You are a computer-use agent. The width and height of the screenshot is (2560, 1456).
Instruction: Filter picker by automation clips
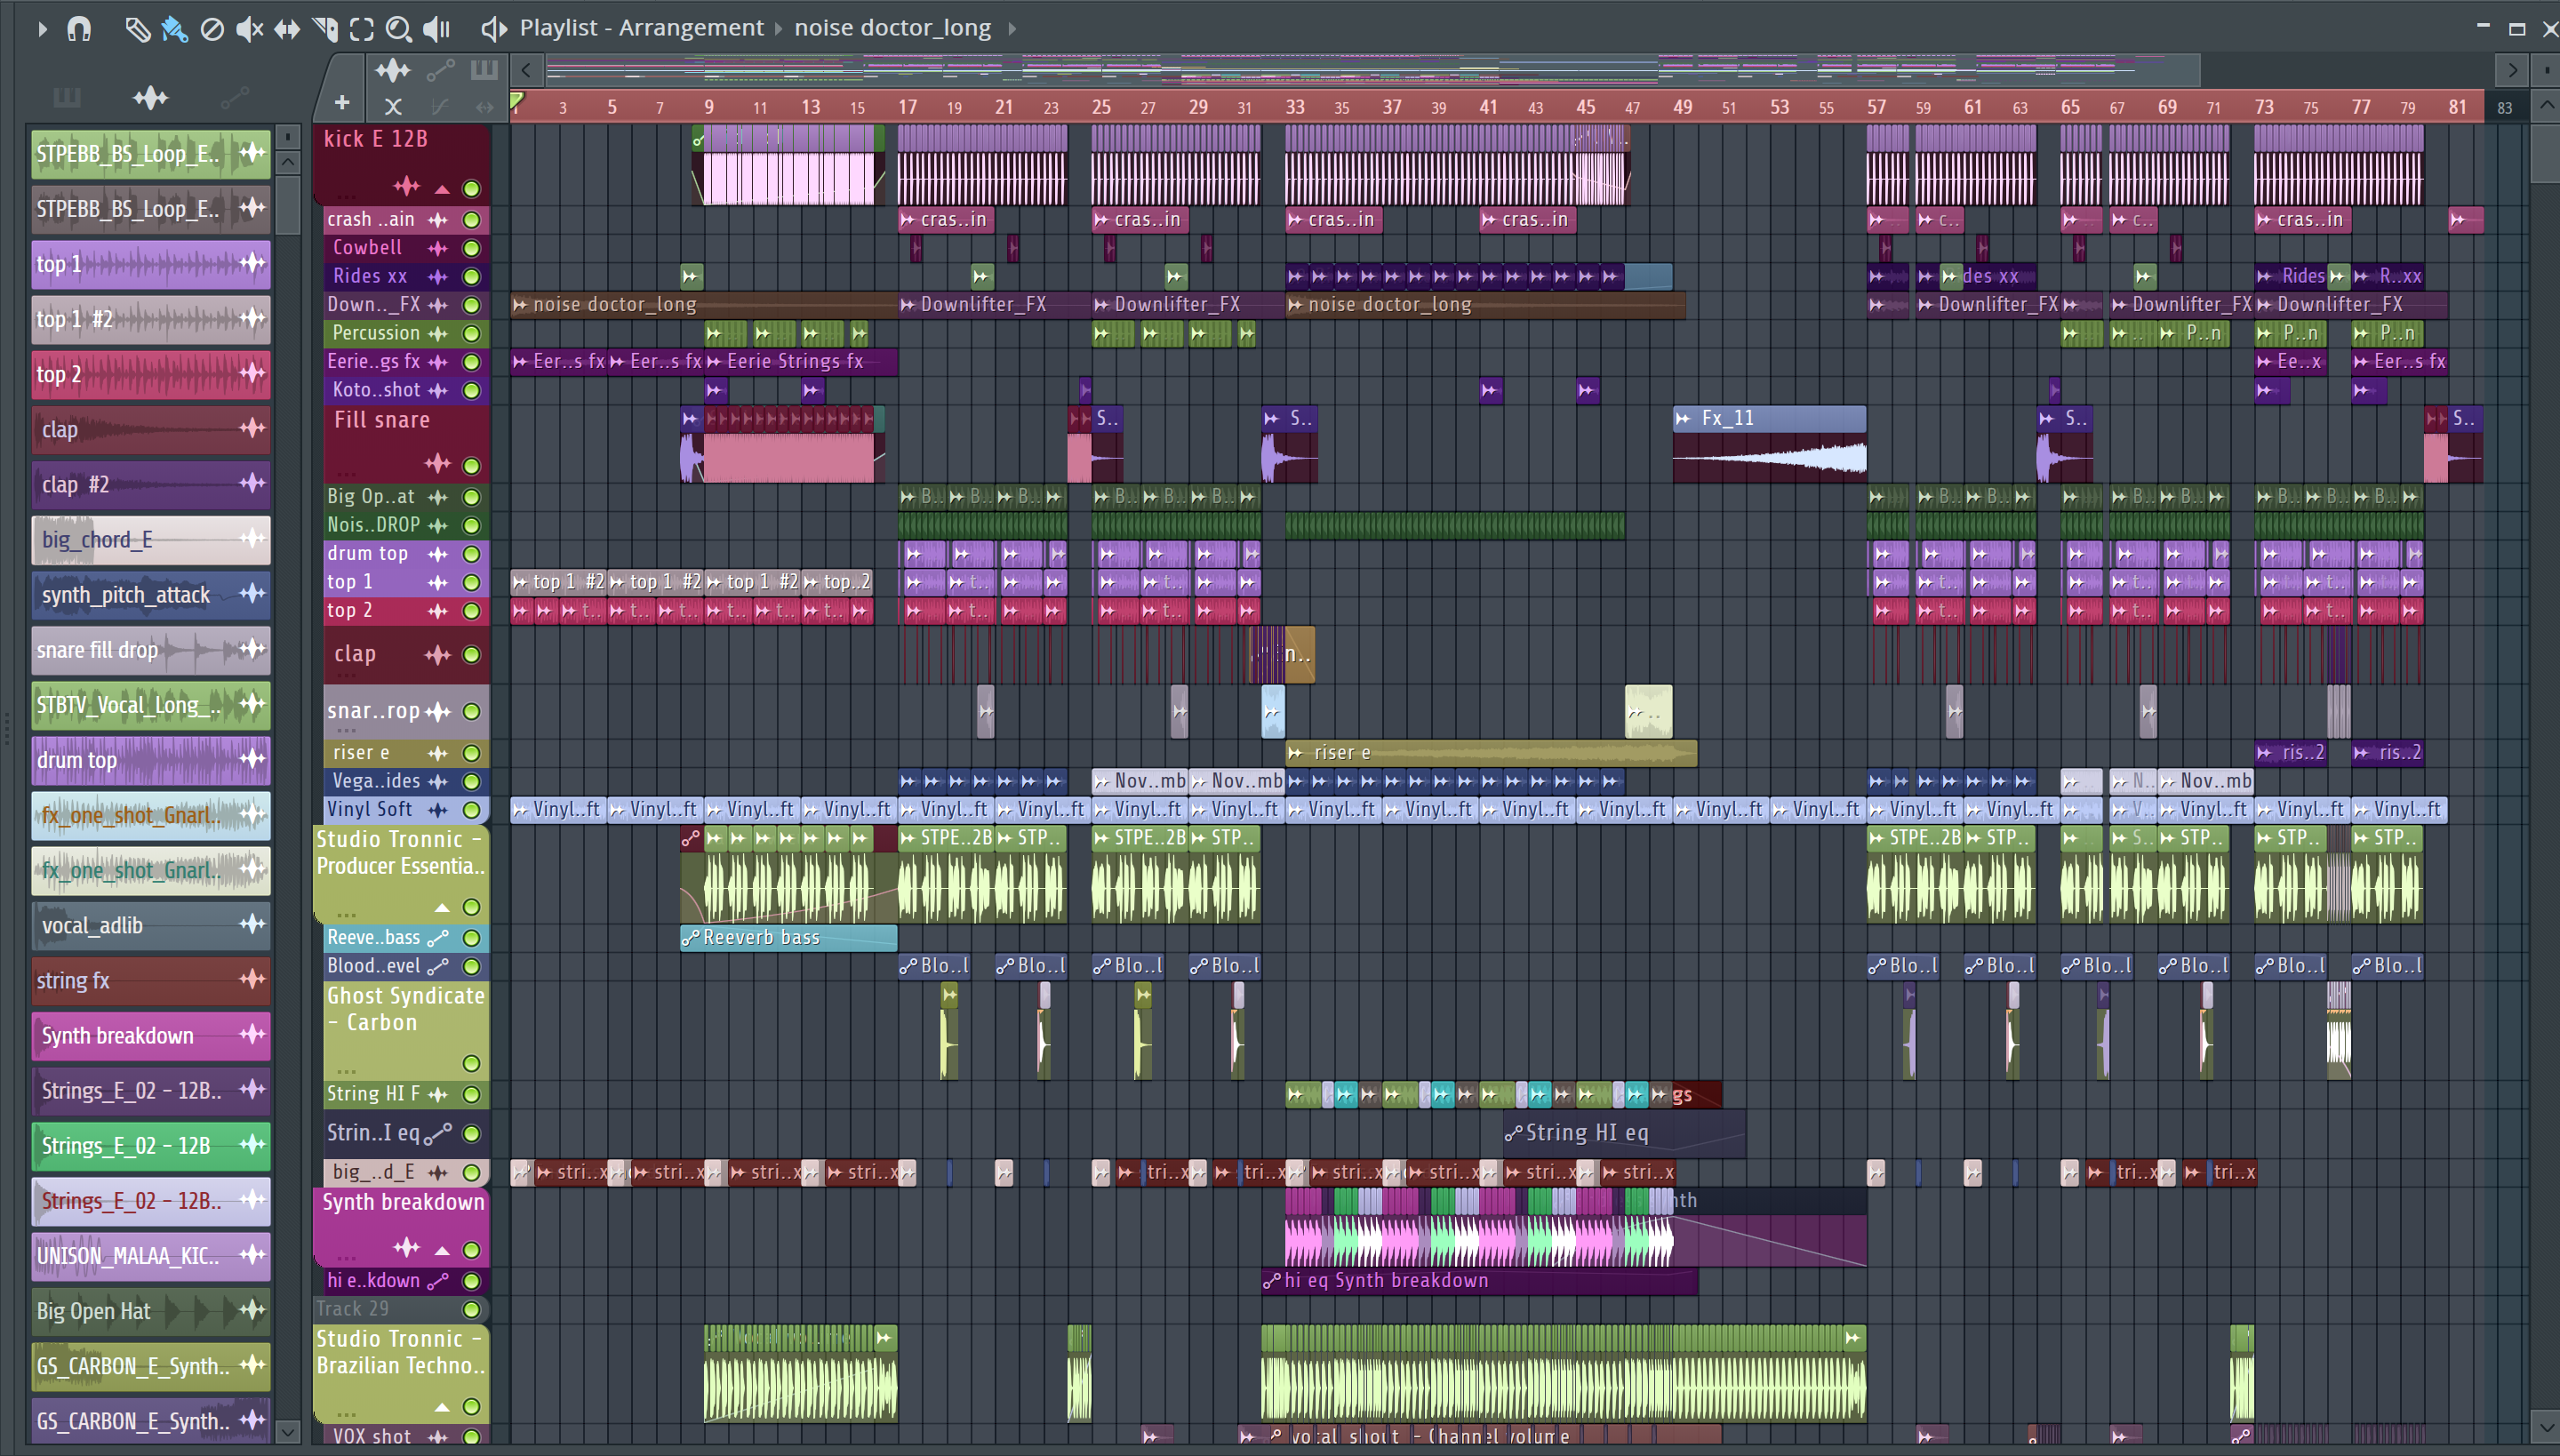point(234,97)
